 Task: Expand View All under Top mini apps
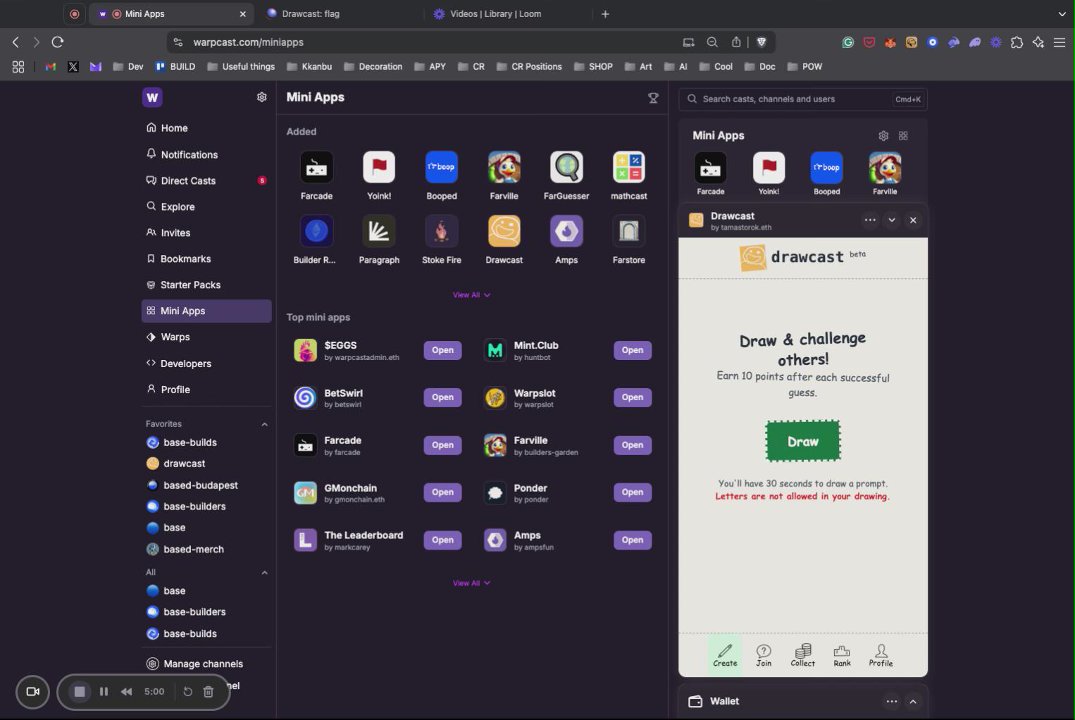coord(471,583)
